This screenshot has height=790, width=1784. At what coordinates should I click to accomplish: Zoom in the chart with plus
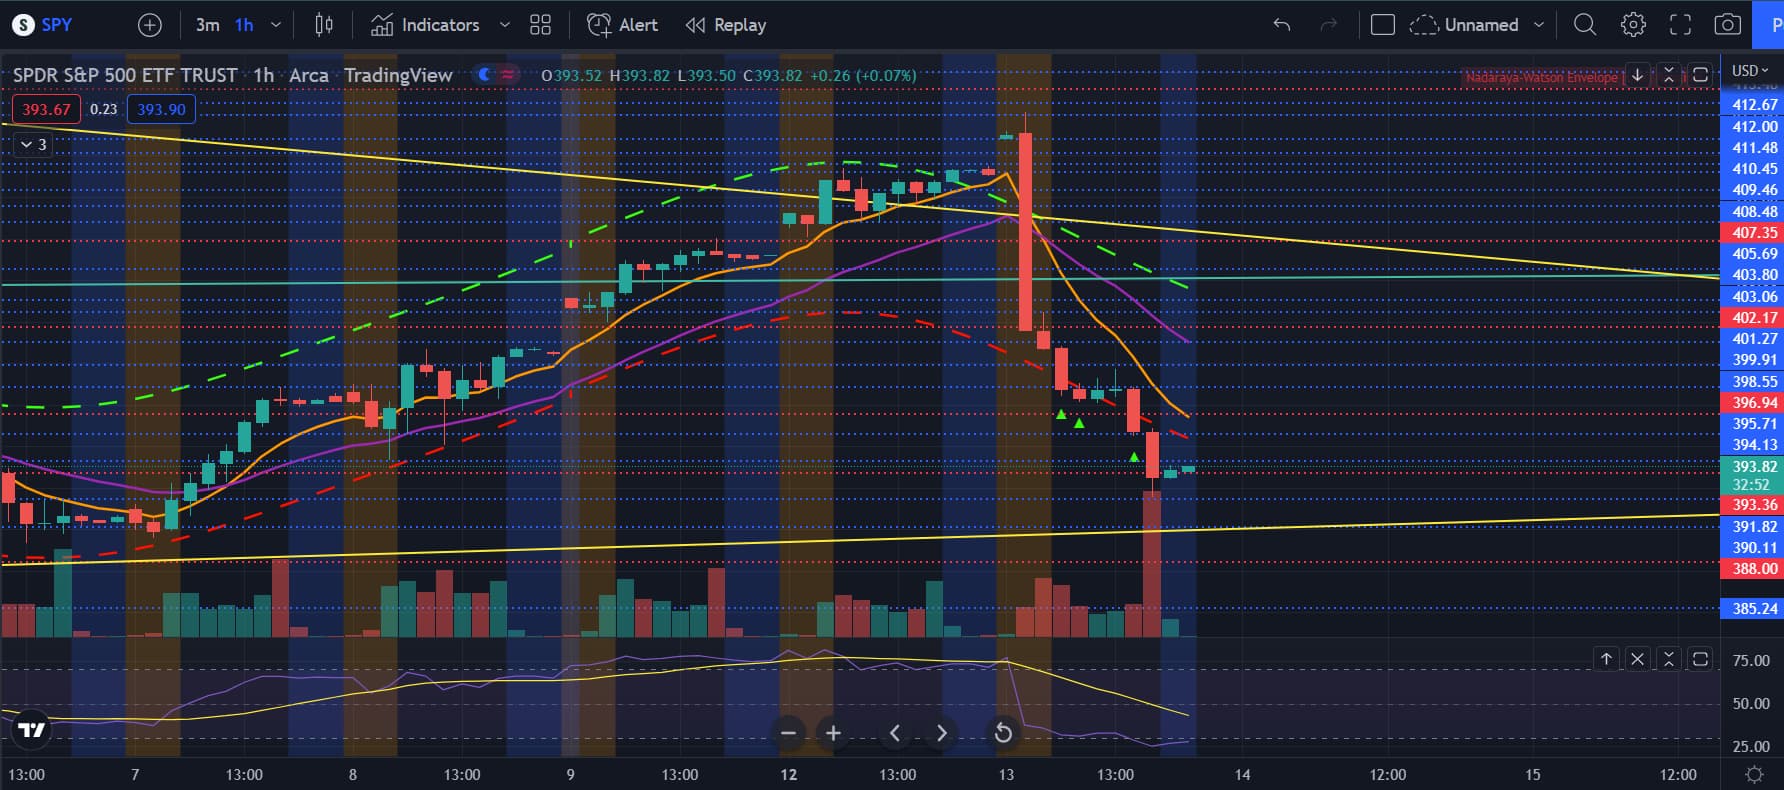(x=833, y=733)
